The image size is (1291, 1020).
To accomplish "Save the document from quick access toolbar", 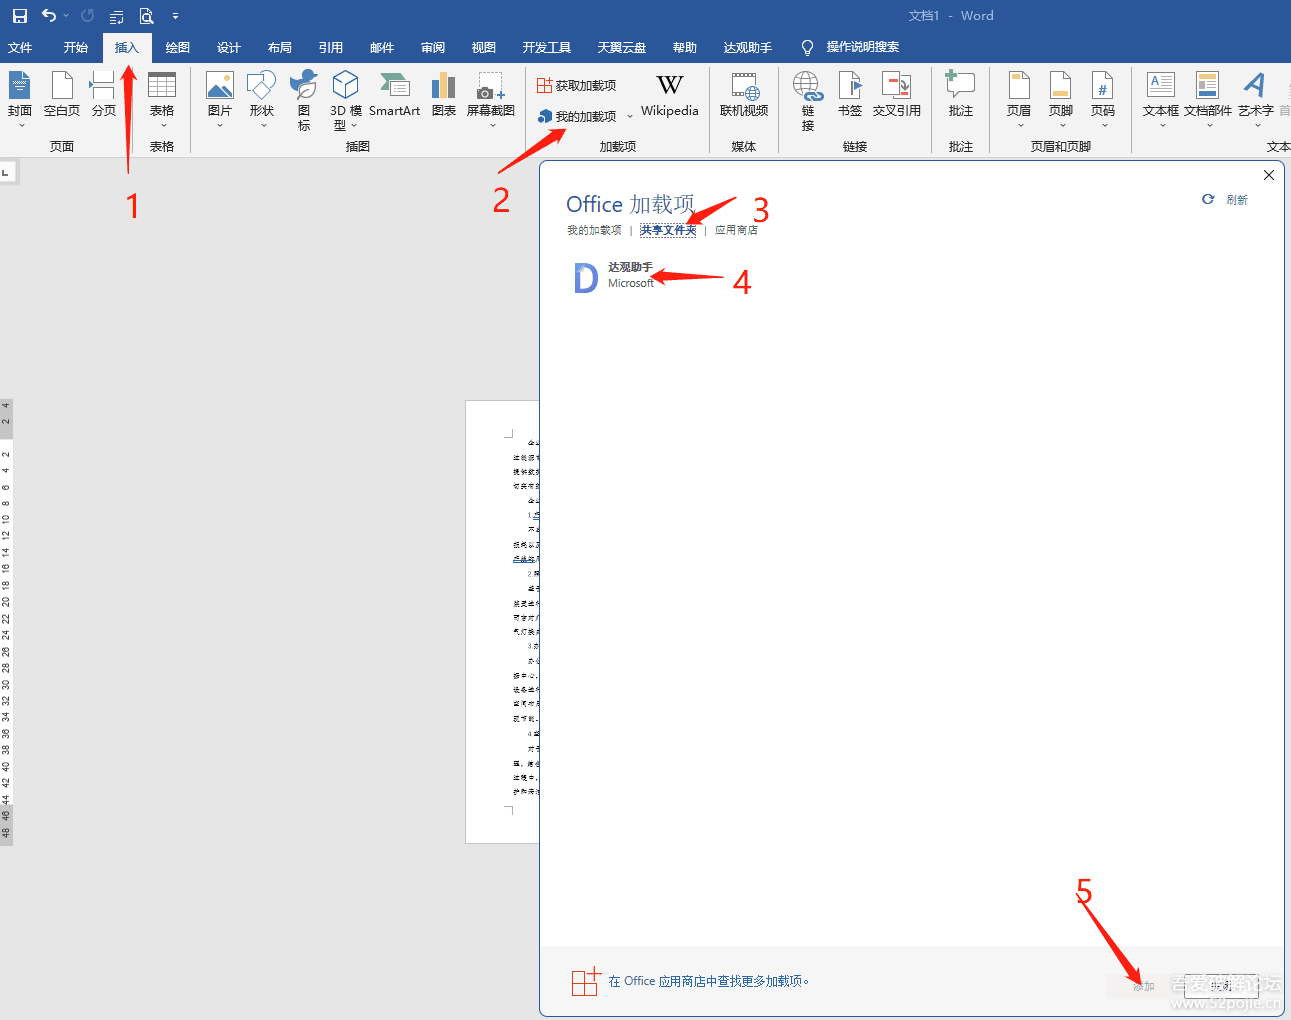I will 20,16.
